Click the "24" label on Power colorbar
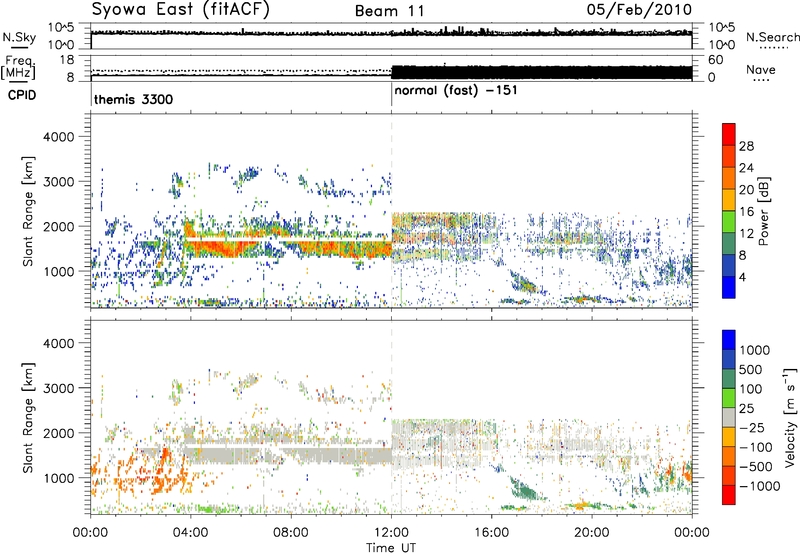The image size is (800, 554). [746, 168]
